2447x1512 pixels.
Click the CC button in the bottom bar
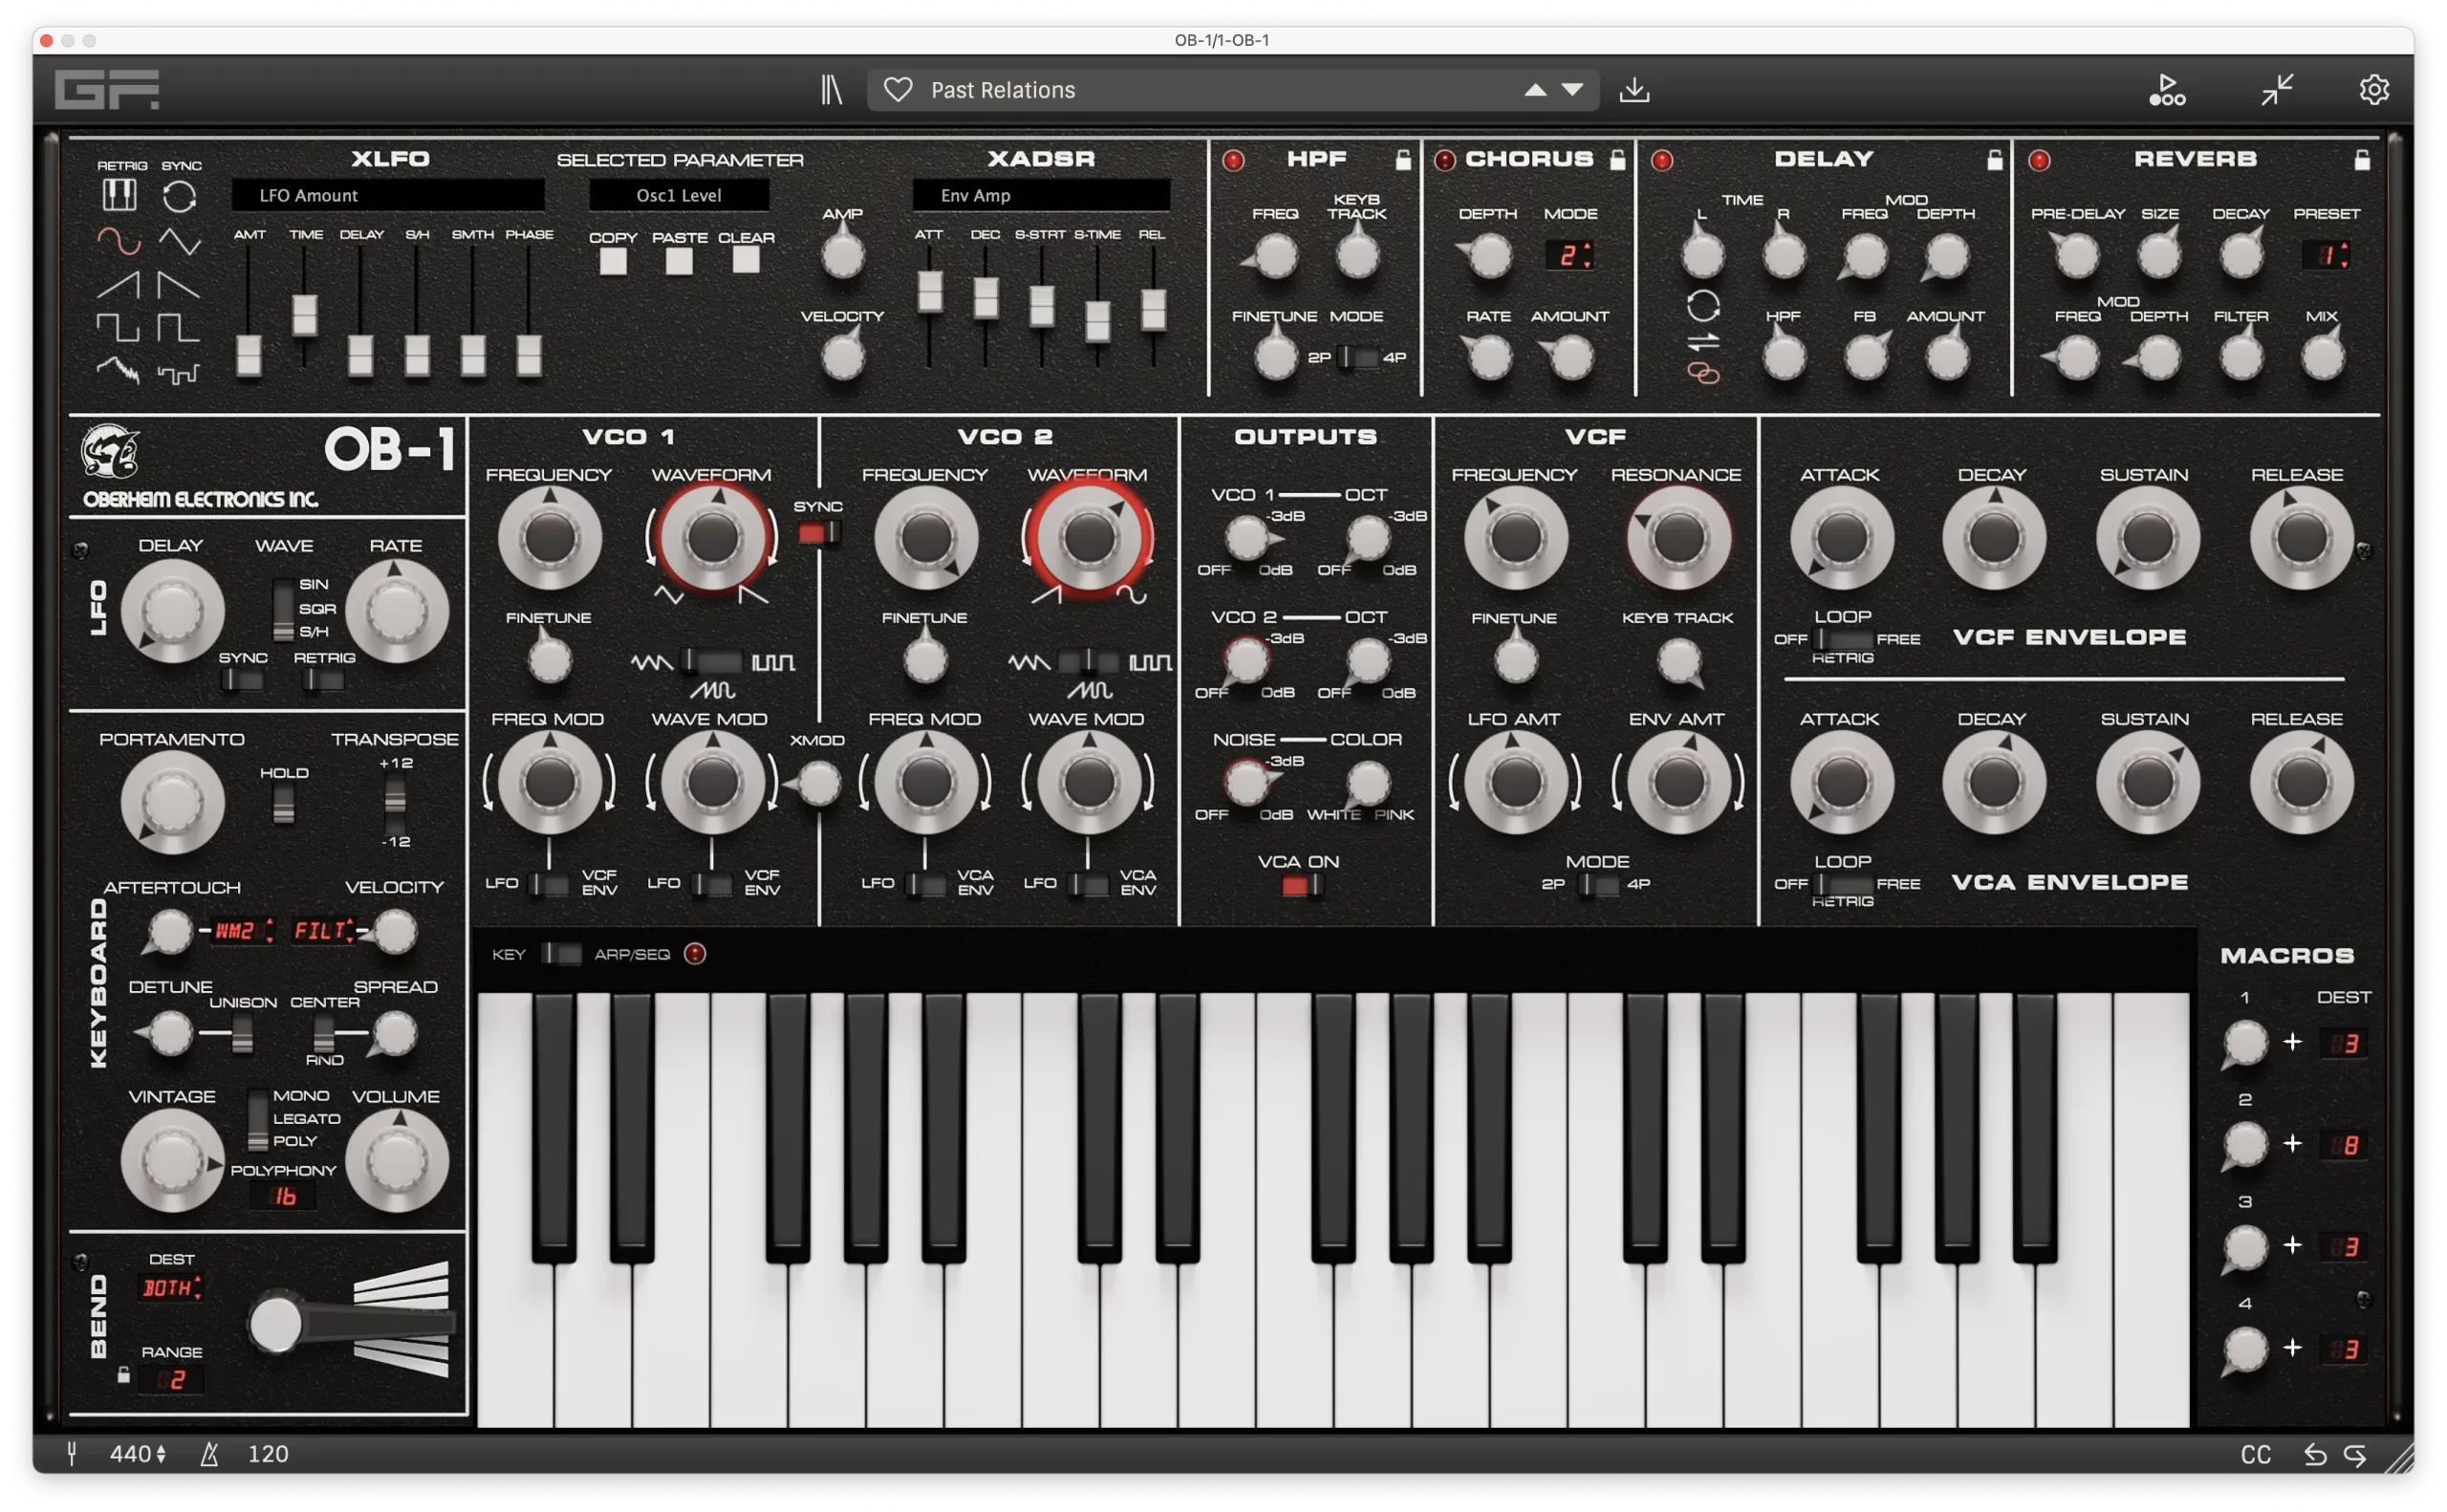2259,1455
